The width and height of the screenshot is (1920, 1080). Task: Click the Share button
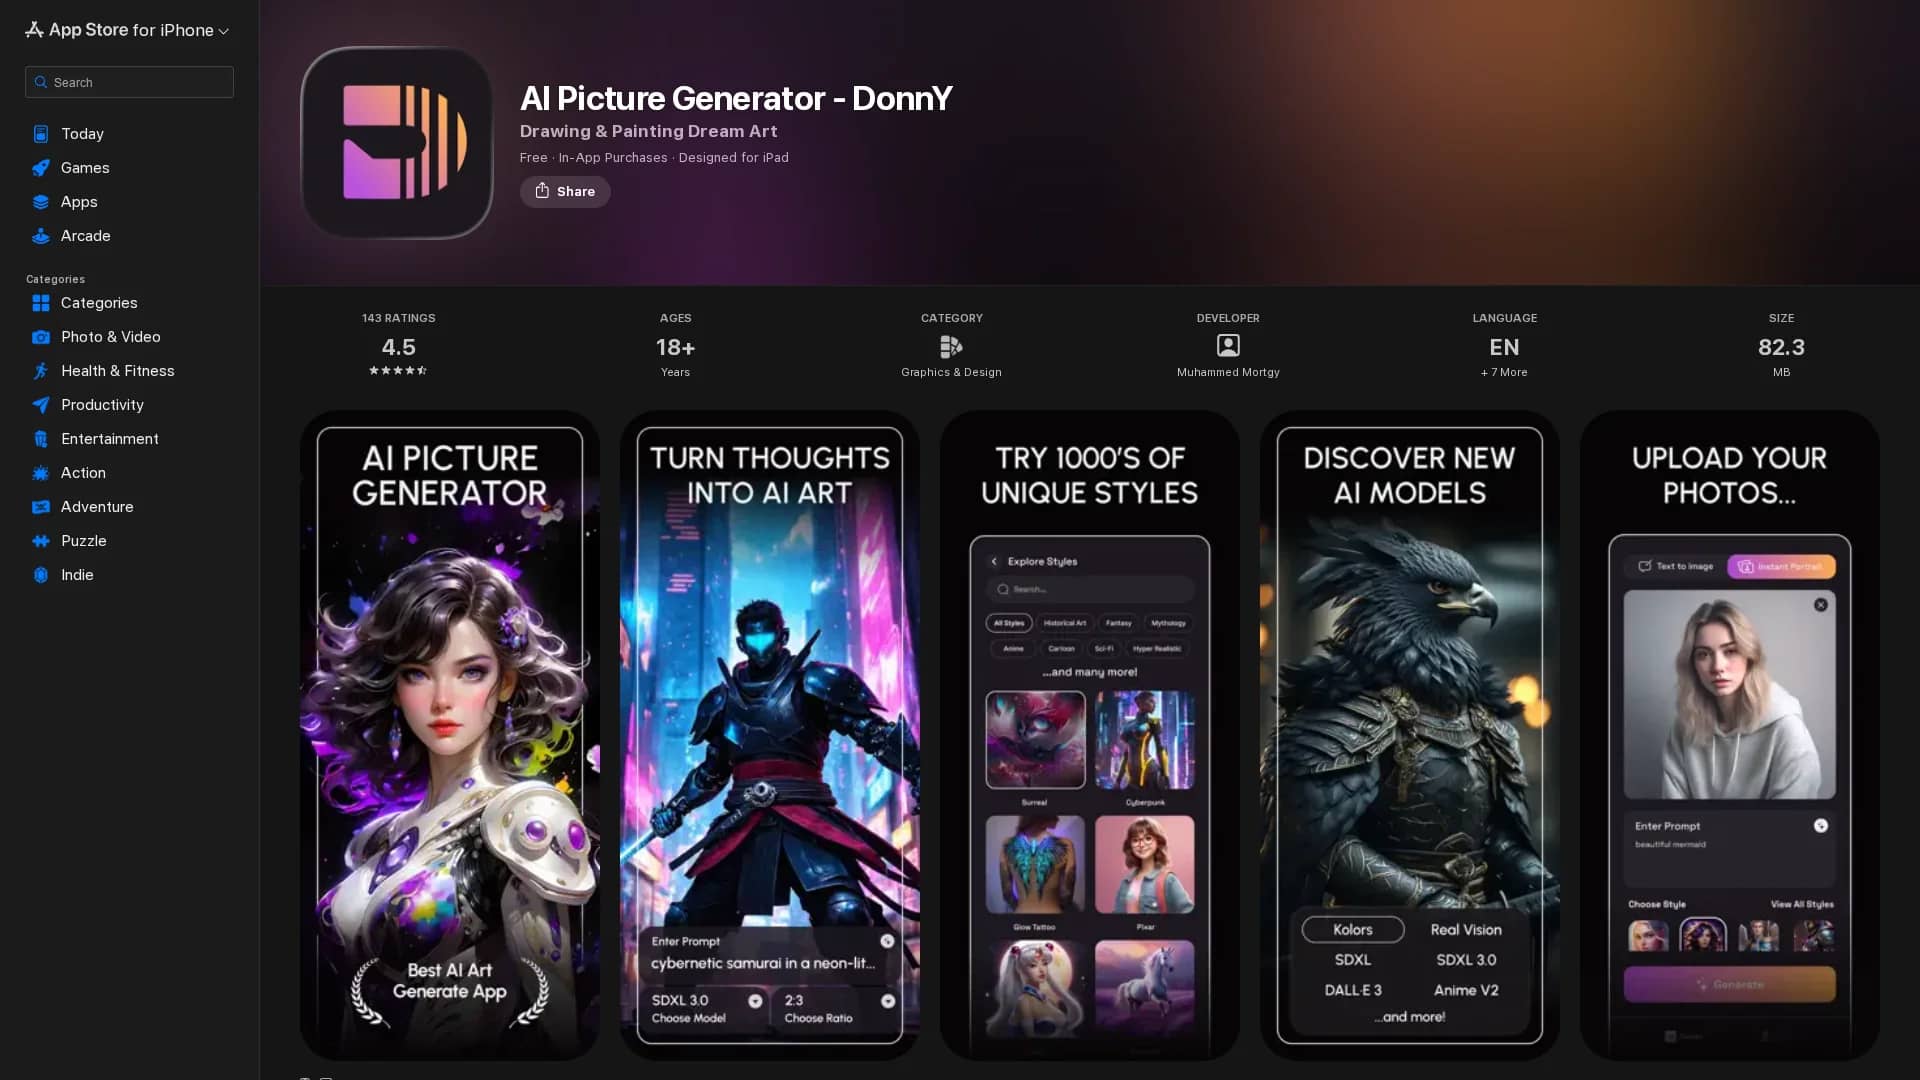click(x=565, y=191)
